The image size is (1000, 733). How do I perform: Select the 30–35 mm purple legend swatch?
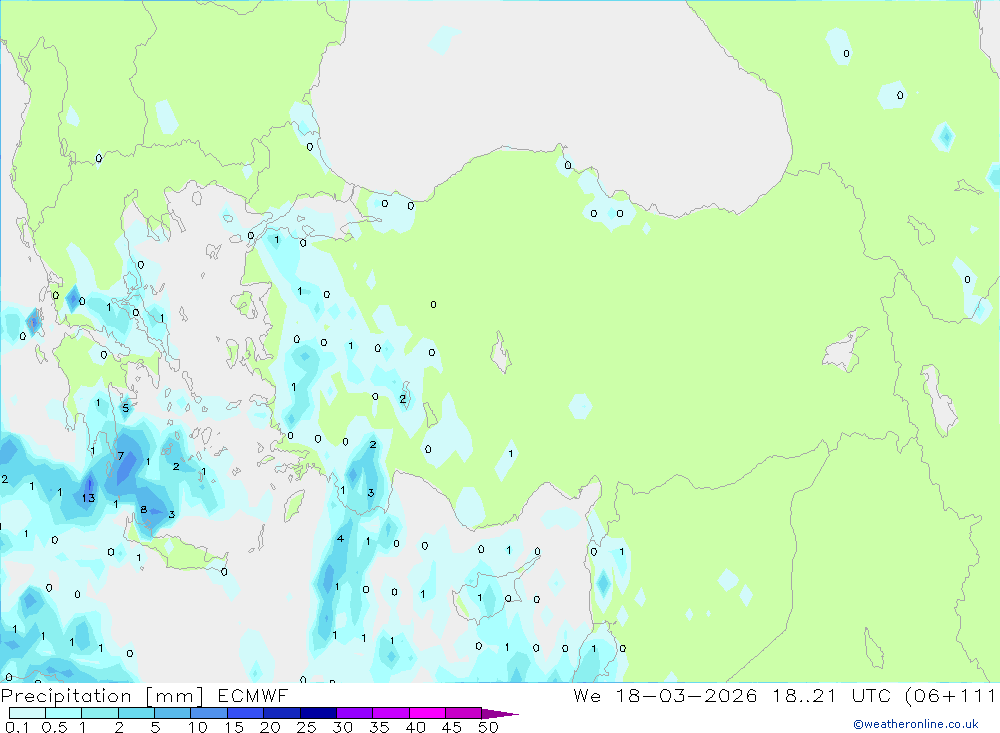[355, 713]
